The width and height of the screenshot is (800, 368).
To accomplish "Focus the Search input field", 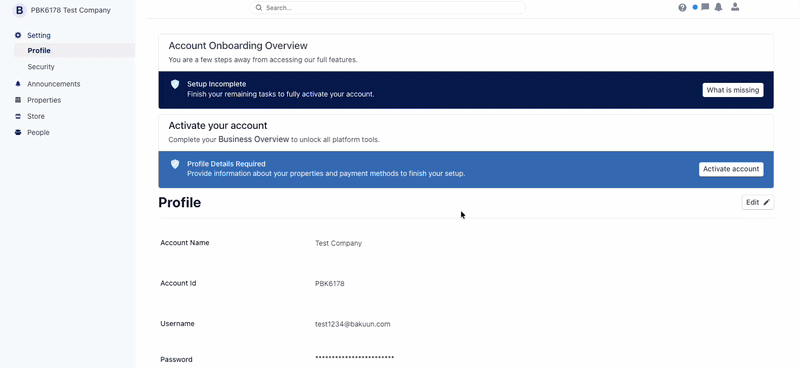I will [x=387, y=8].
